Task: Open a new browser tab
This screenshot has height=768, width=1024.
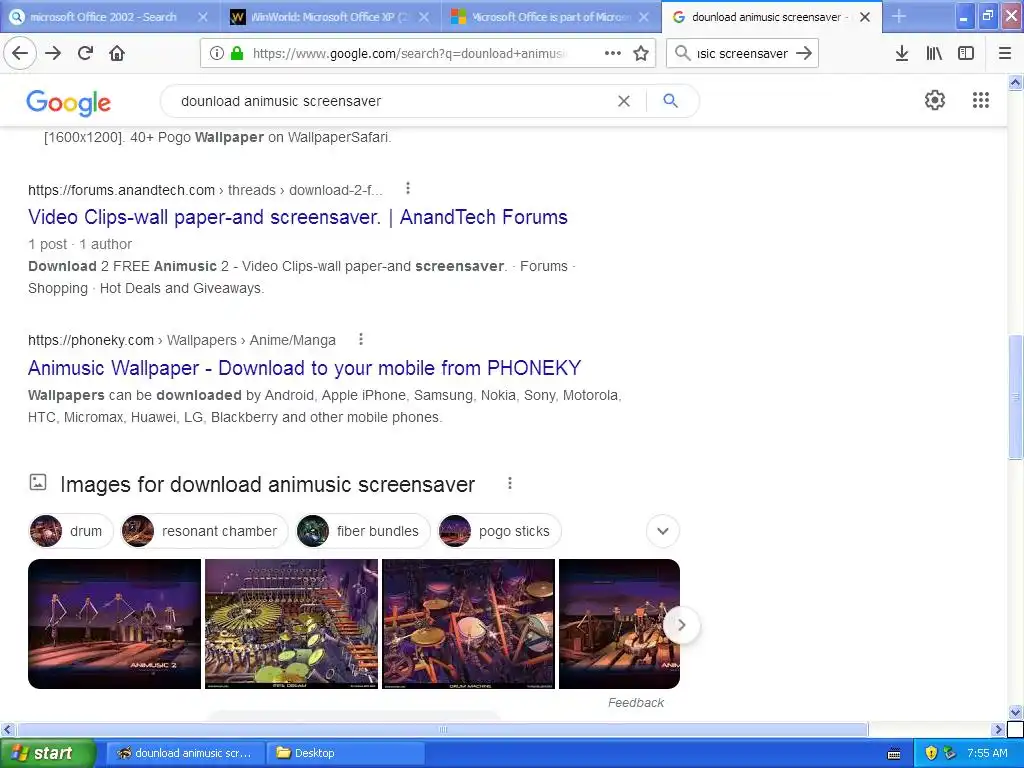Action: pyautogui.click(x=899, y=16)
